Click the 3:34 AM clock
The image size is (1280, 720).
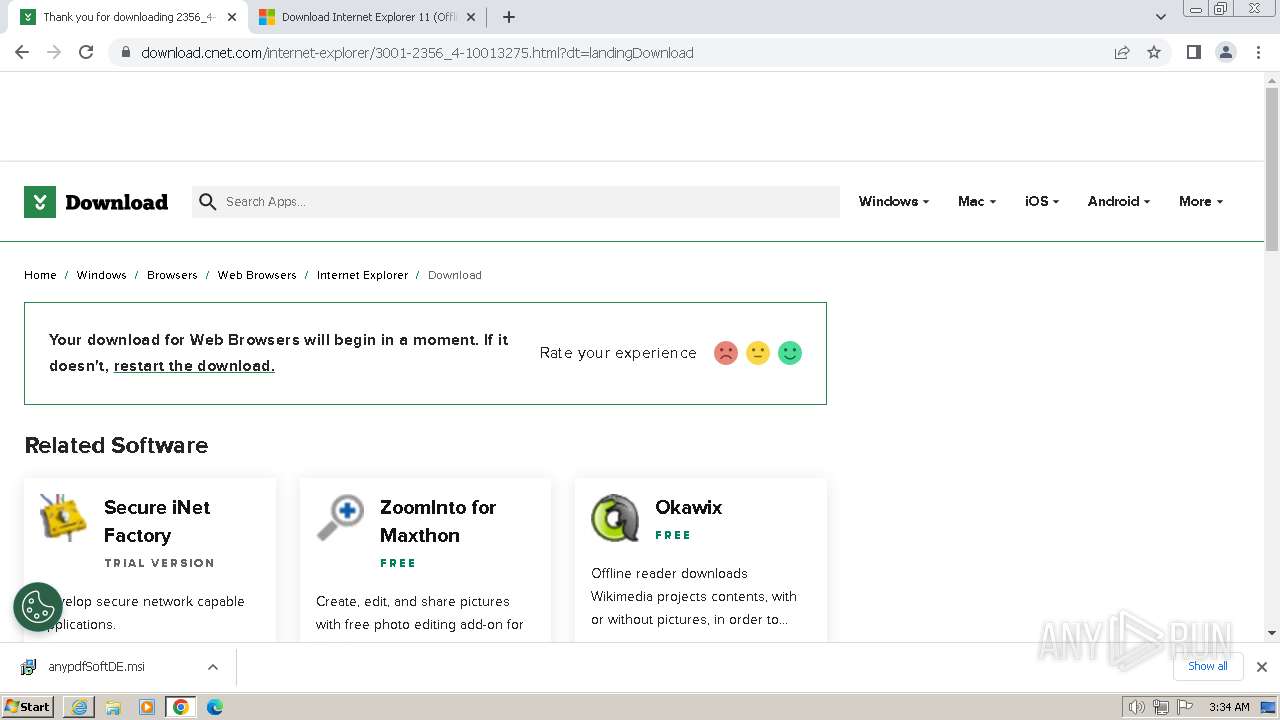[x=1229, y=707]
